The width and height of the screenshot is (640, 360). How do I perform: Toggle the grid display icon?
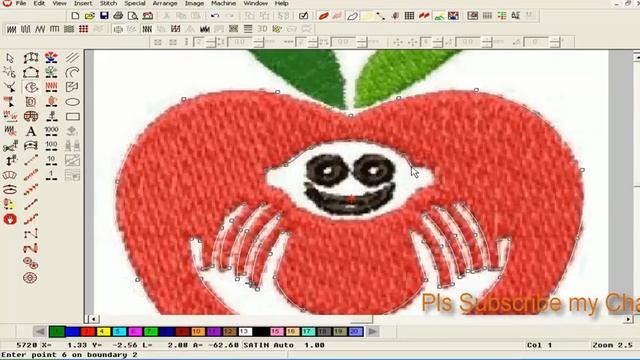click(x=409, y=16)
